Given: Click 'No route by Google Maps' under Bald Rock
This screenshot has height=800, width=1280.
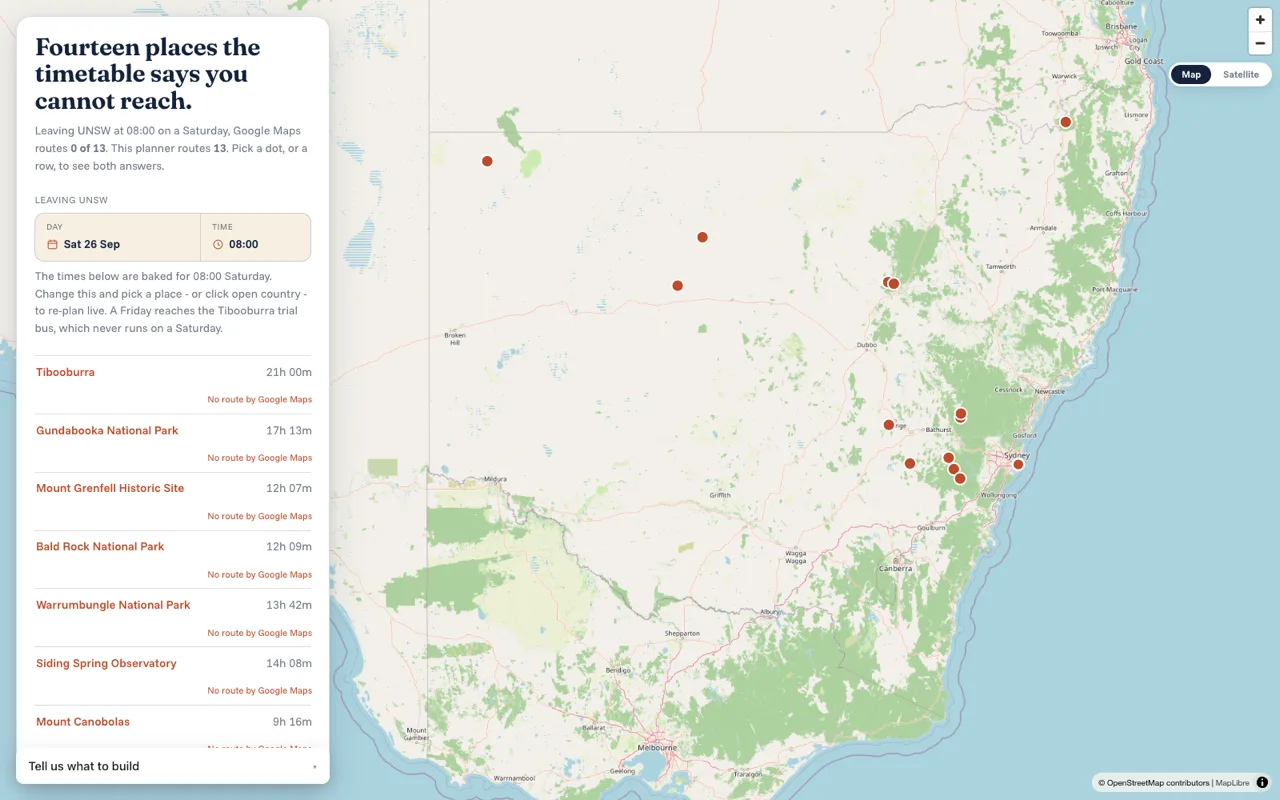Looking at the screenshot, I should pos(260,574).
